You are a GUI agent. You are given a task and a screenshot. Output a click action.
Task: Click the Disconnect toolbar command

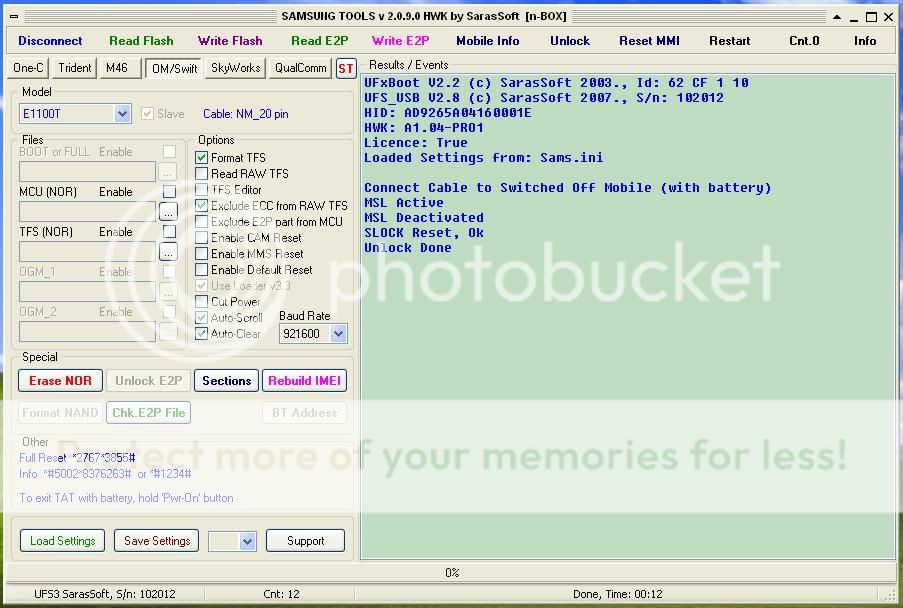pos(50,41)
